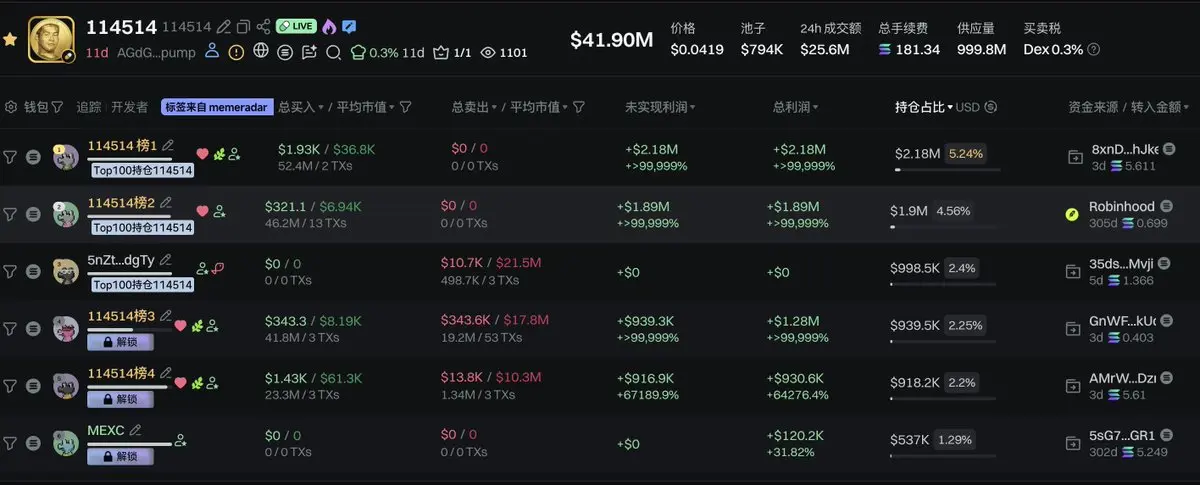The image size is (1200, 485).
Task: Click the 解锁 unlock button under 114514榜3
Action: tap(120, 342)
